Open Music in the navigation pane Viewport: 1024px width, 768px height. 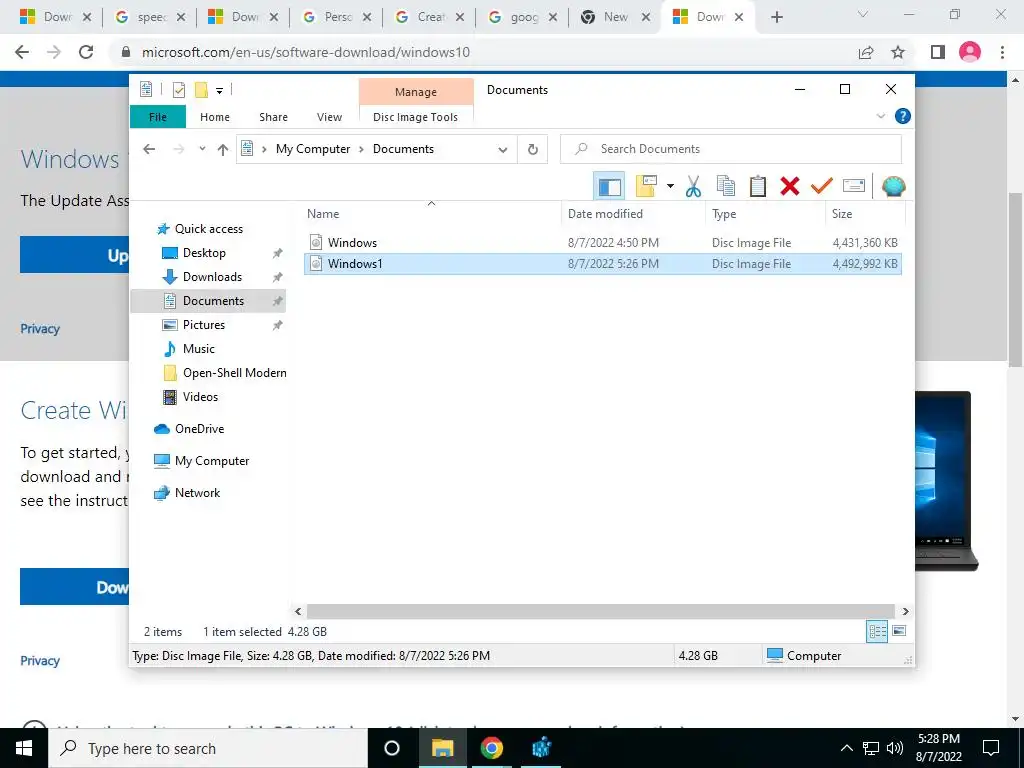pos(199,349)
